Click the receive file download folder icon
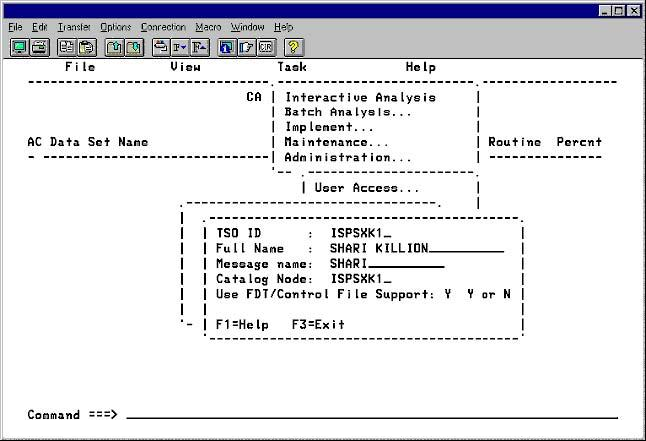The image size is (646, 441). click(x=134, y=47)
